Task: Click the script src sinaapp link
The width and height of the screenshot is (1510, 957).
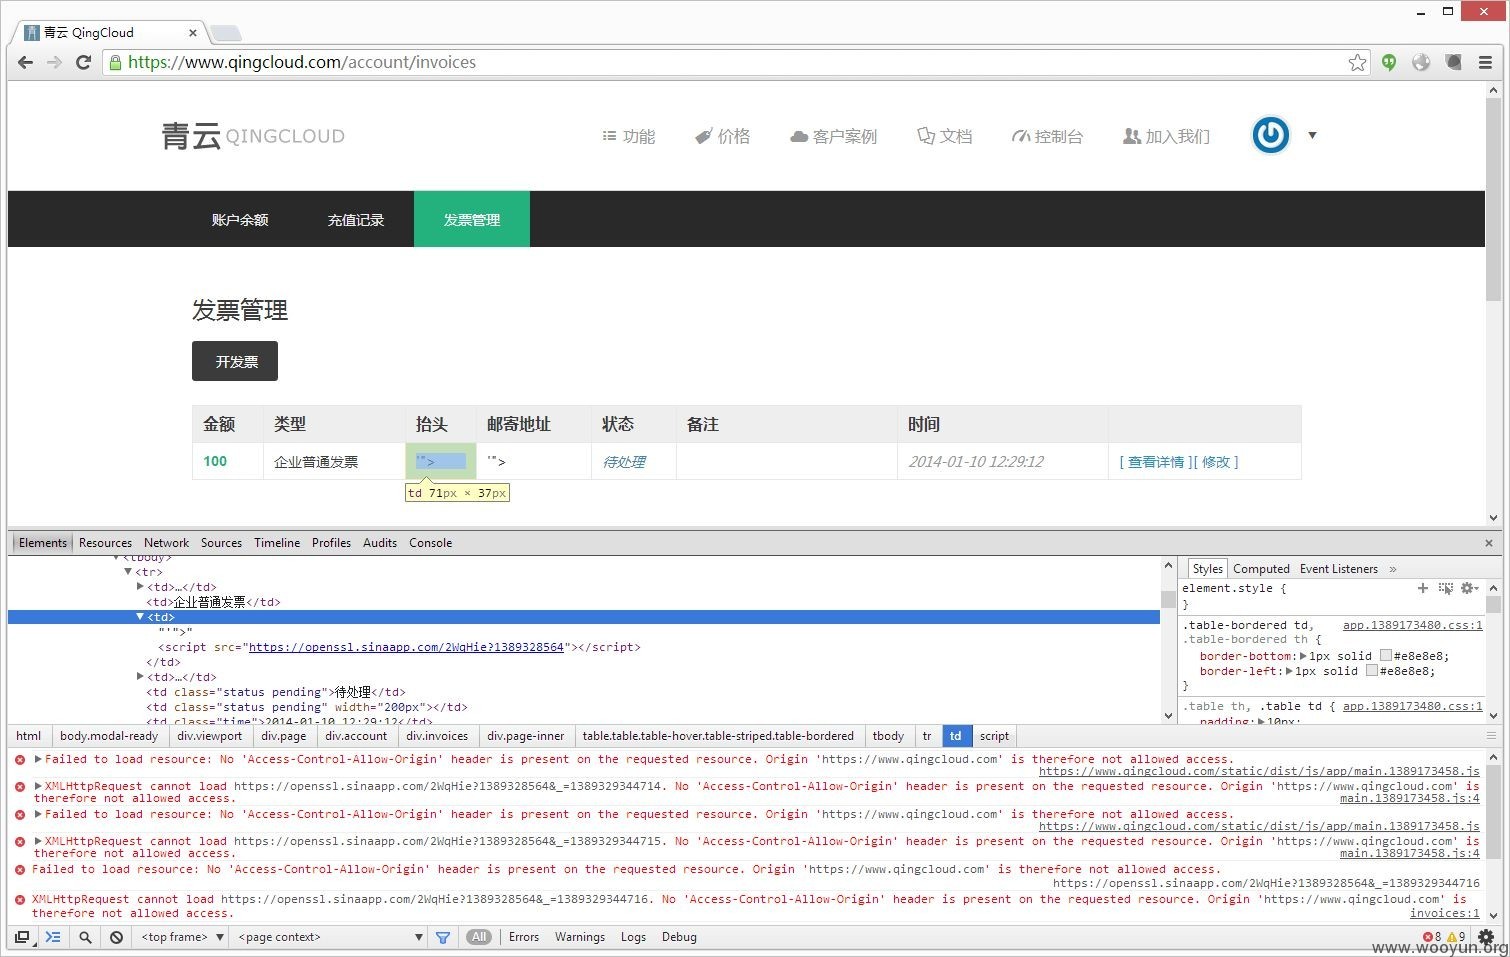Action: click(x=406, y=647)
